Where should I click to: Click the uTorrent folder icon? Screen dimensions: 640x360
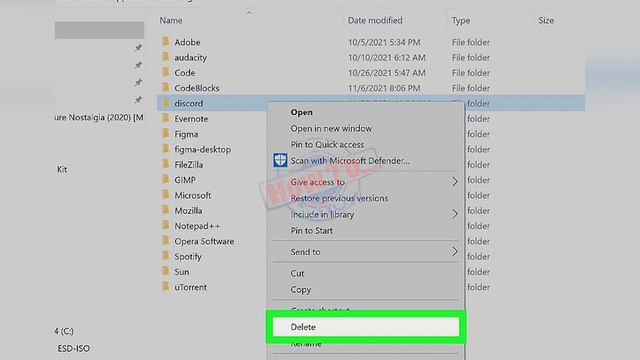click(165, 287)
